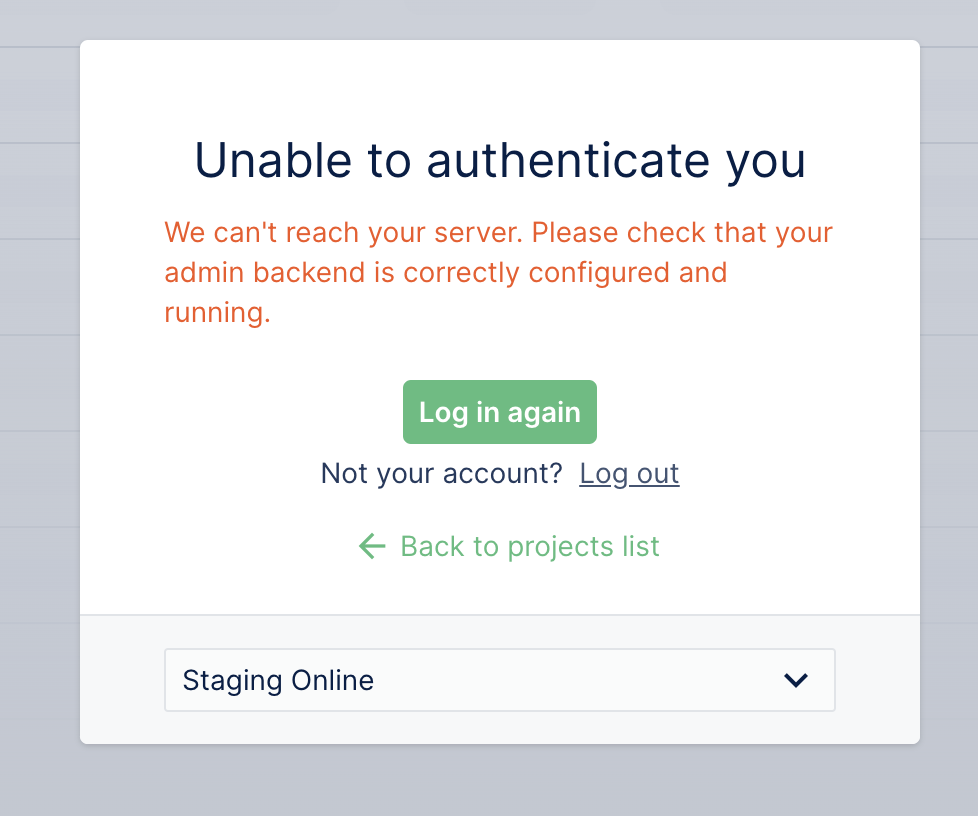Click the chevron down arrow in environment selector
The height and width of the screenshot is (816, 978).
(x=796, y=681)
